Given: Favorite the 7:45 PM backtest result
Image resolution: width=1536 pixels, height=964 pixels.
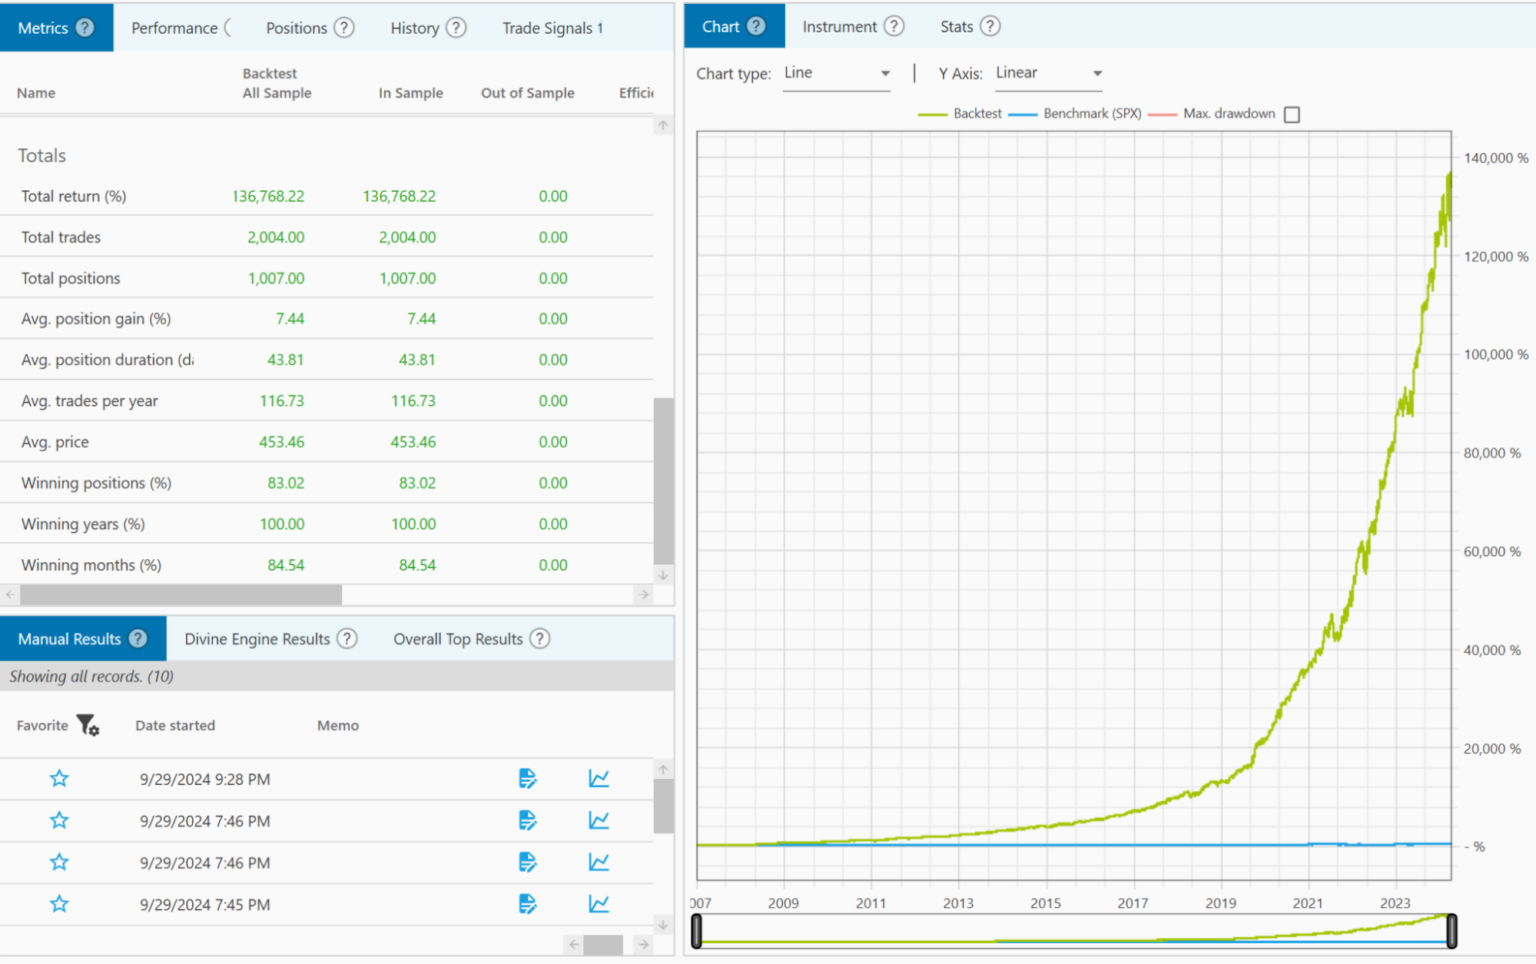Looking at the screenshot, I should click(59, 904).
